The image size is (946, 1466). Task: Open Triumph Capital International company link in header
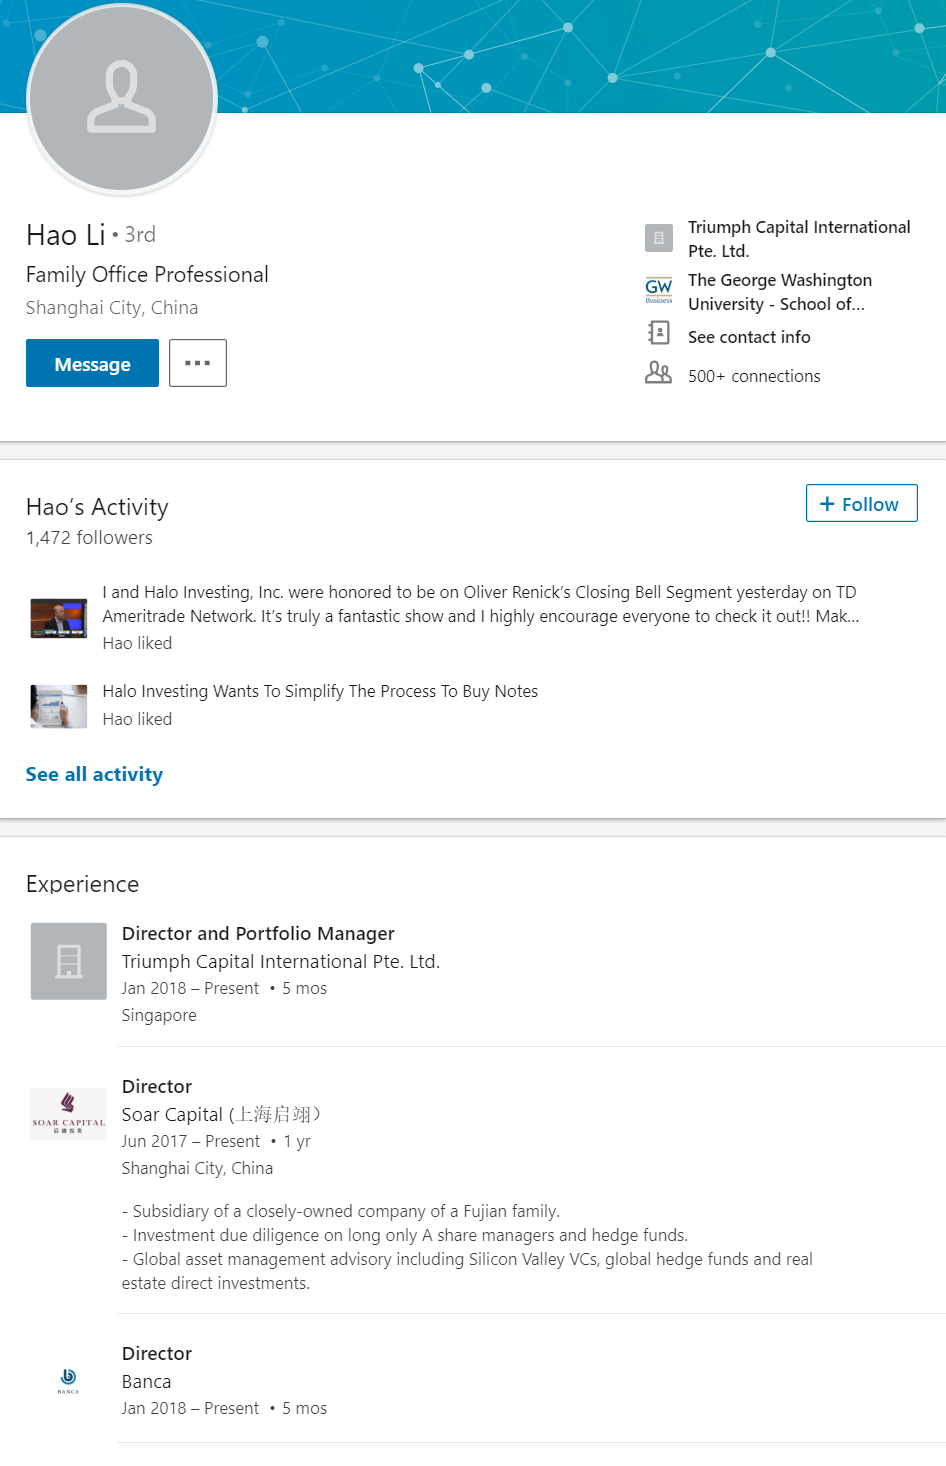click(x=799, y=239)
